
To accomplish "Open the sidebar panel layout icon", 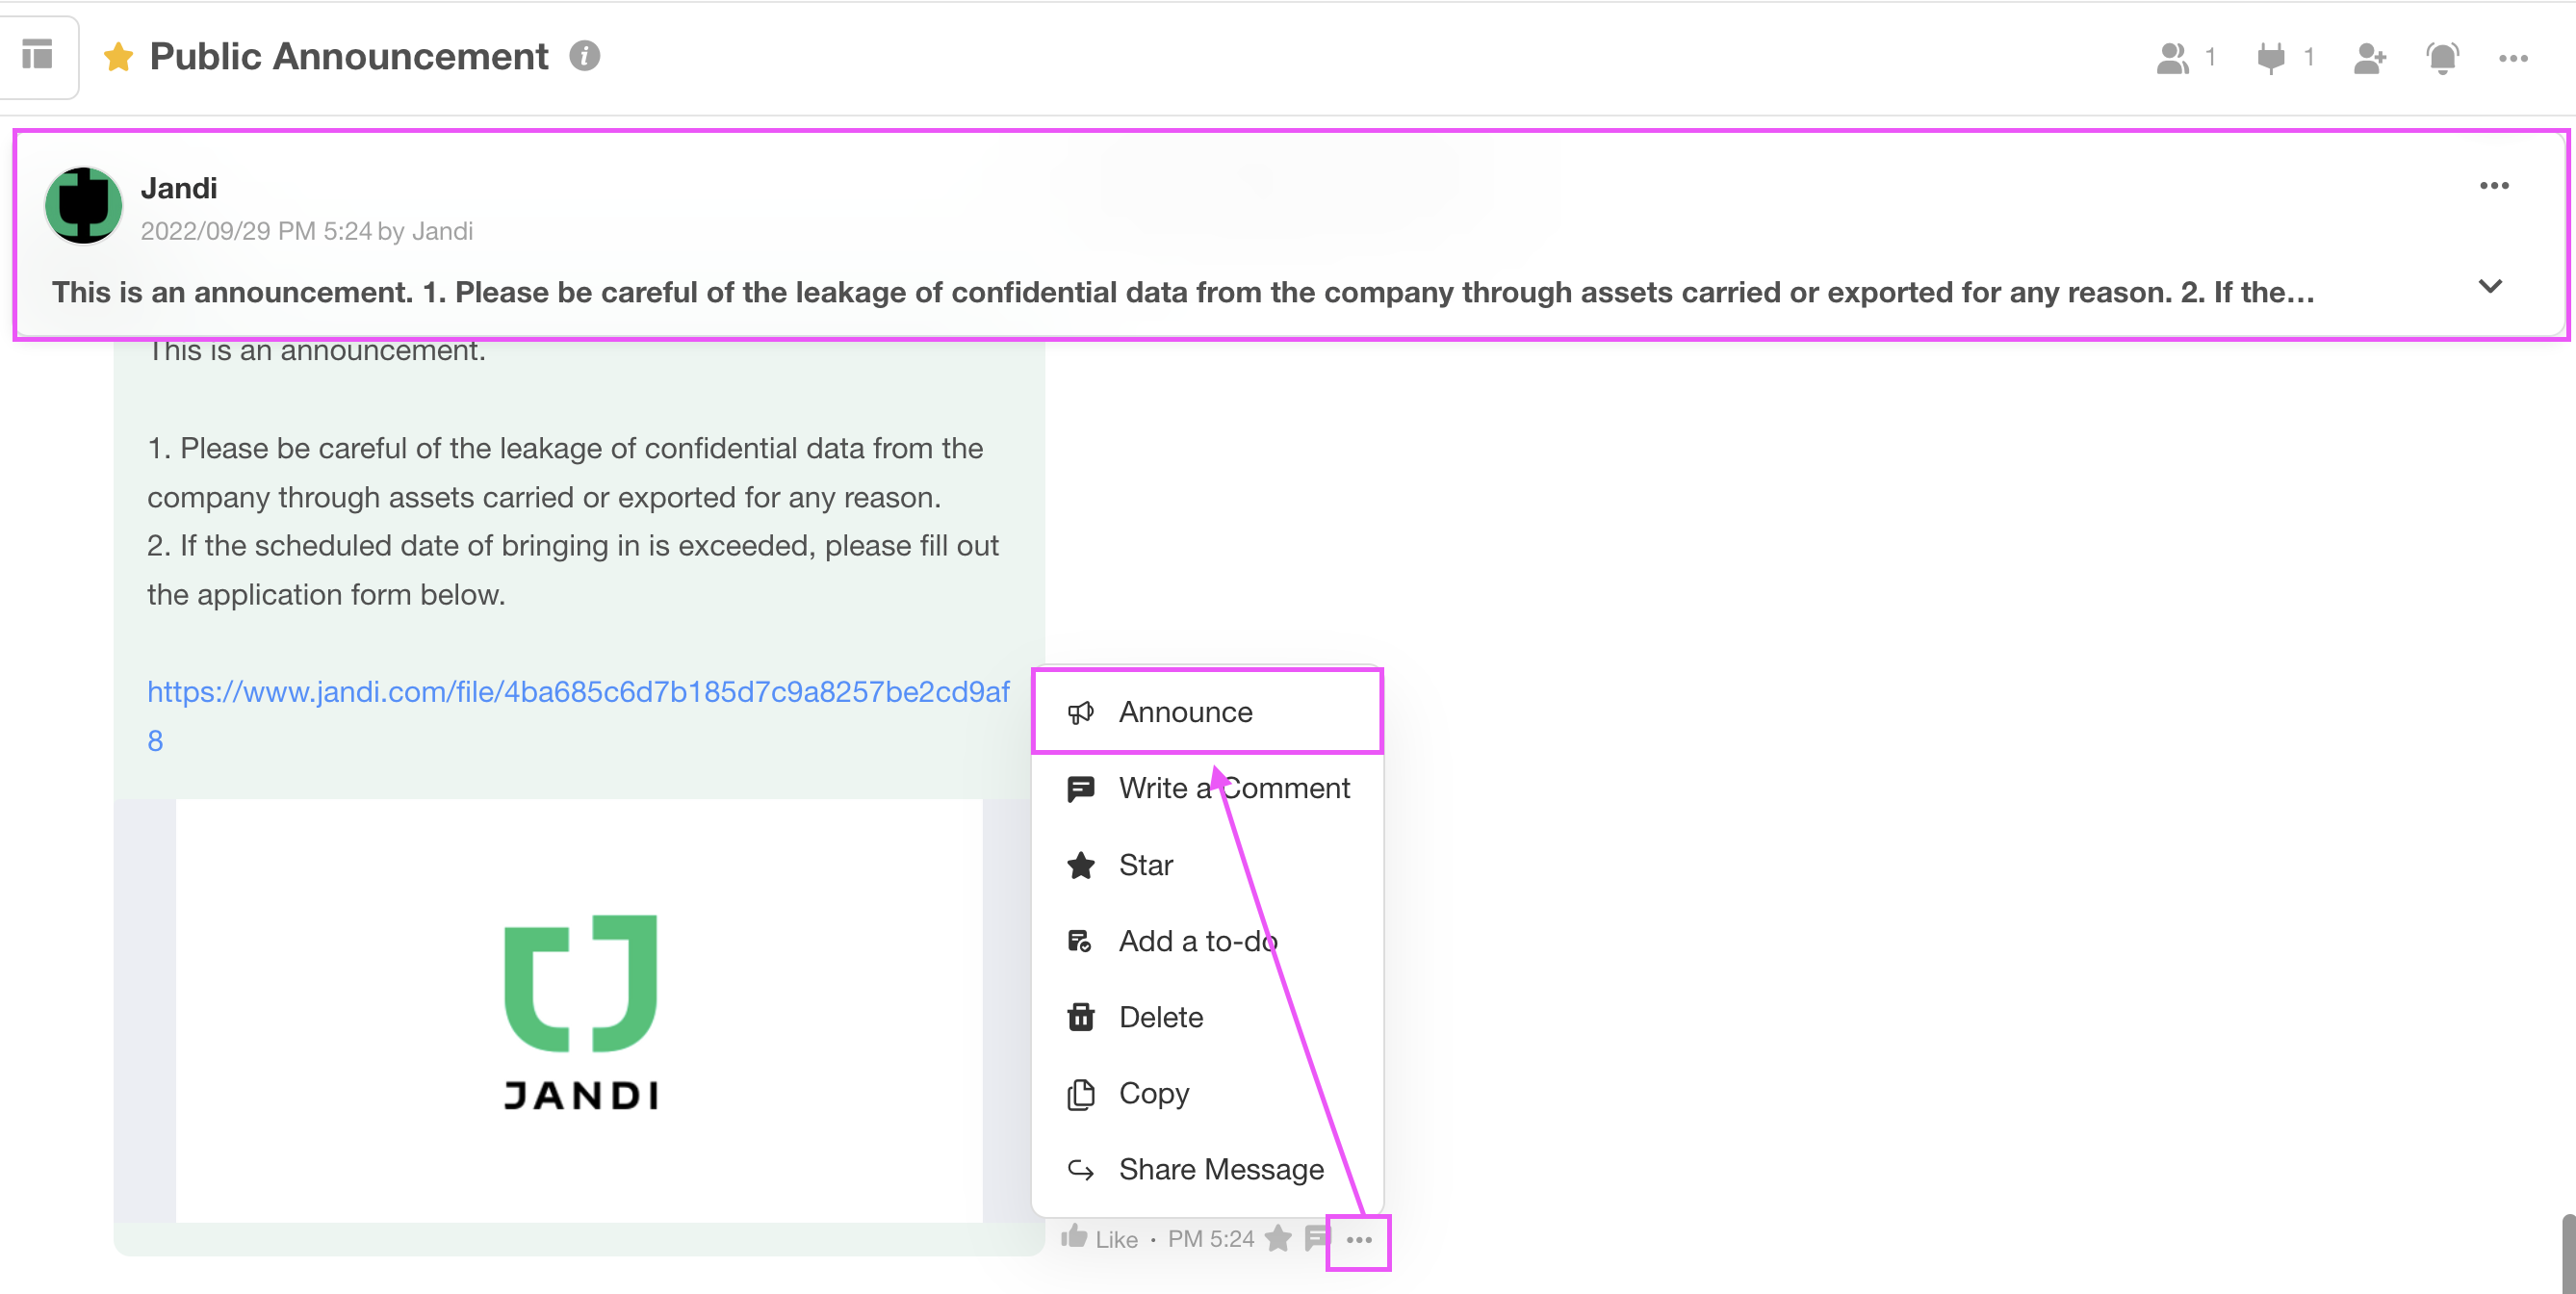I will (37, 55).
